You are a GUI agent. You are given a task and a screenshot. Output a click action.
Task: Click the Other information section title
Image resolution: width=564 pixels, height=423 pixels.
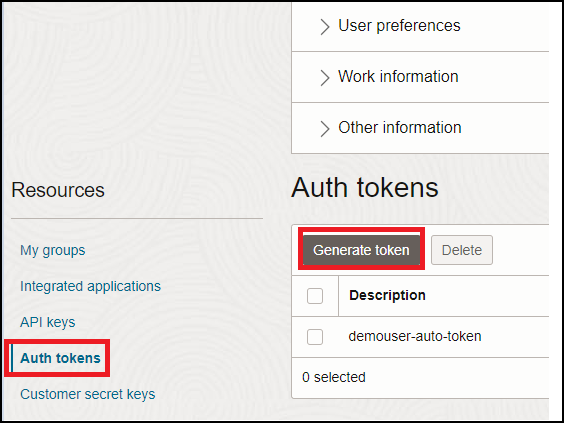pyautogui.click(x=400, y=128)
